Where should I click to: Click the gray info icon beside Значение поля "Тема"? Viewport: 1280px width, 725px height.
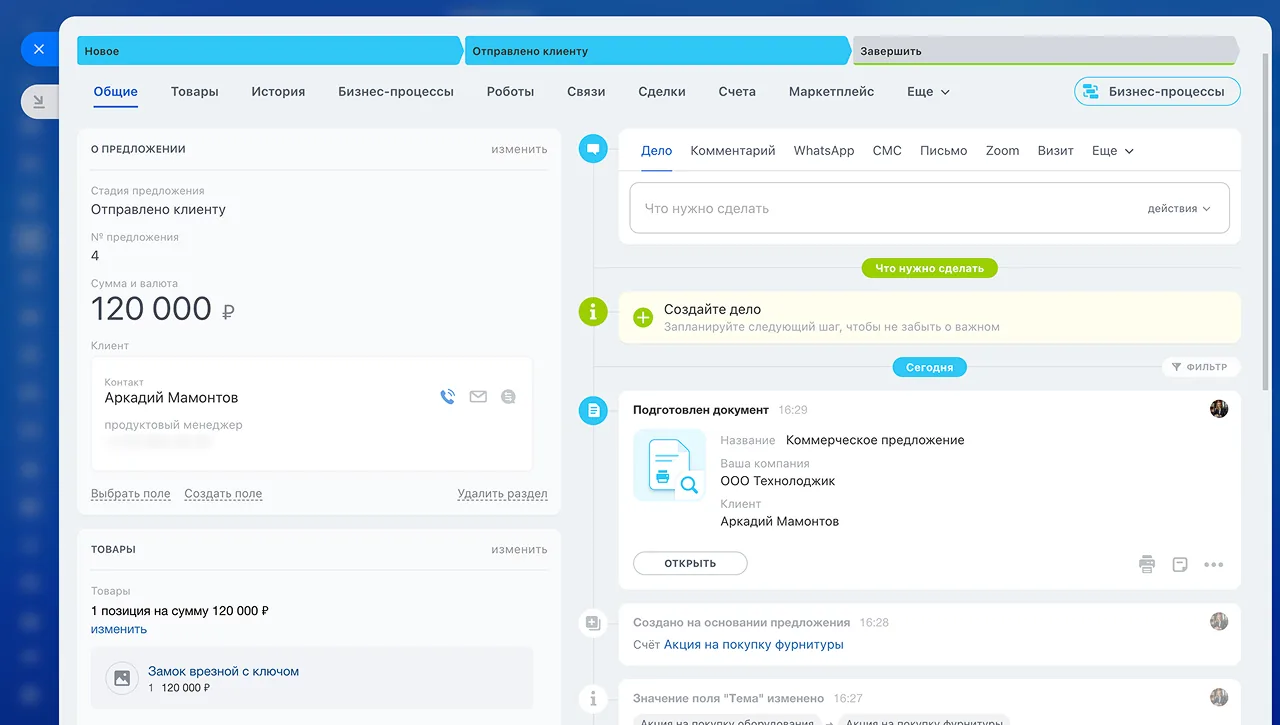point(594,698)
